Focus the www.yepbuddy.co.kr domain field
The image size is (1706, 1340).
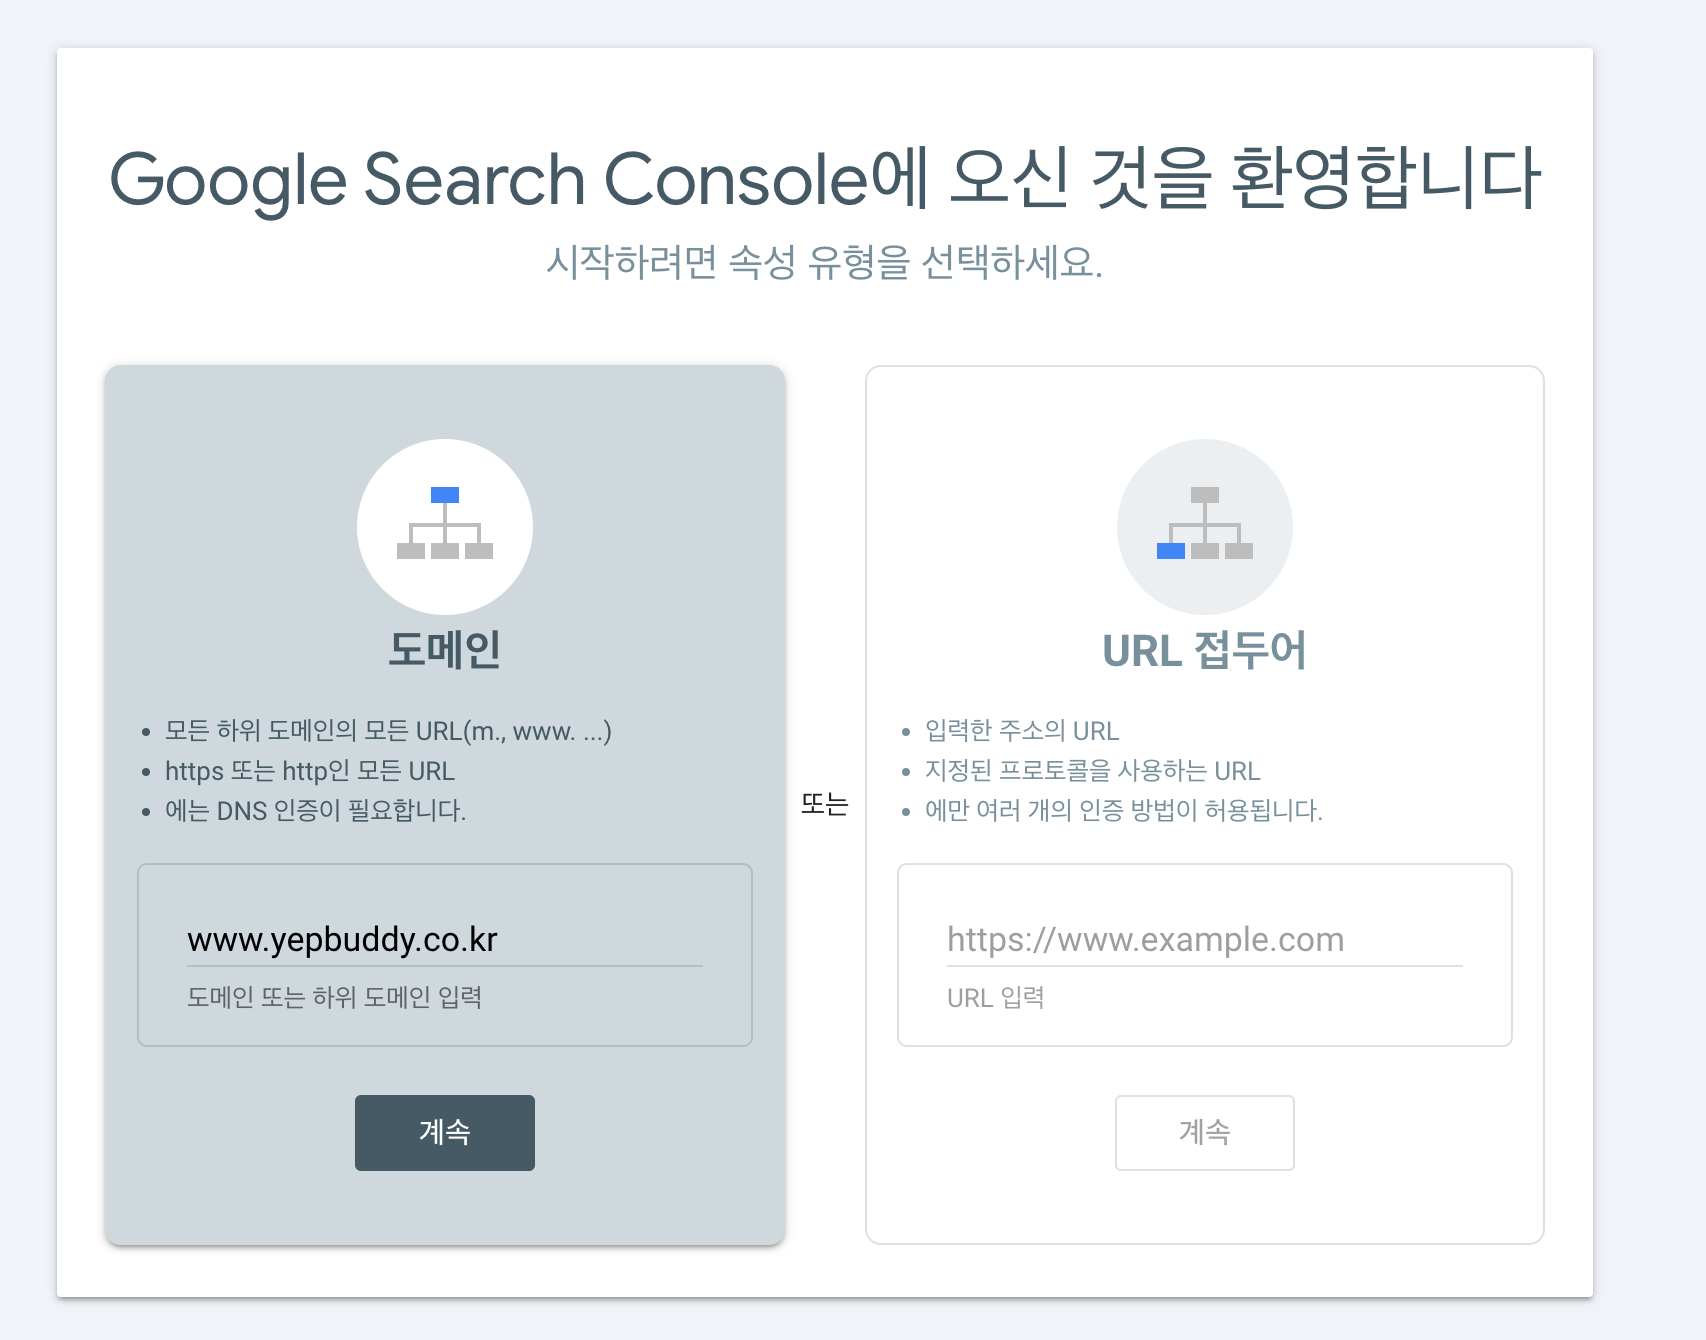point(445,940)
